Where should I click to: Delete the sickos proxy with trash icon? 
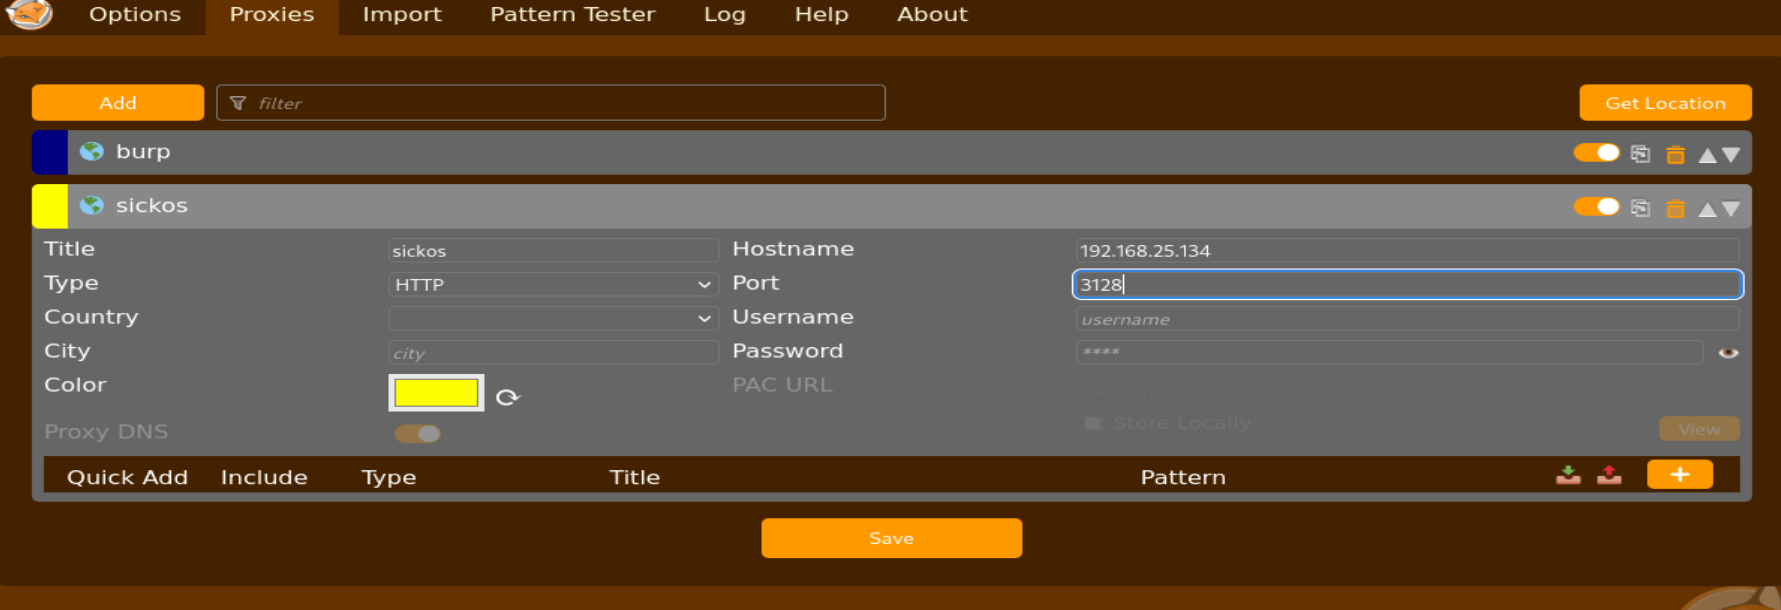pos(1675,208)
